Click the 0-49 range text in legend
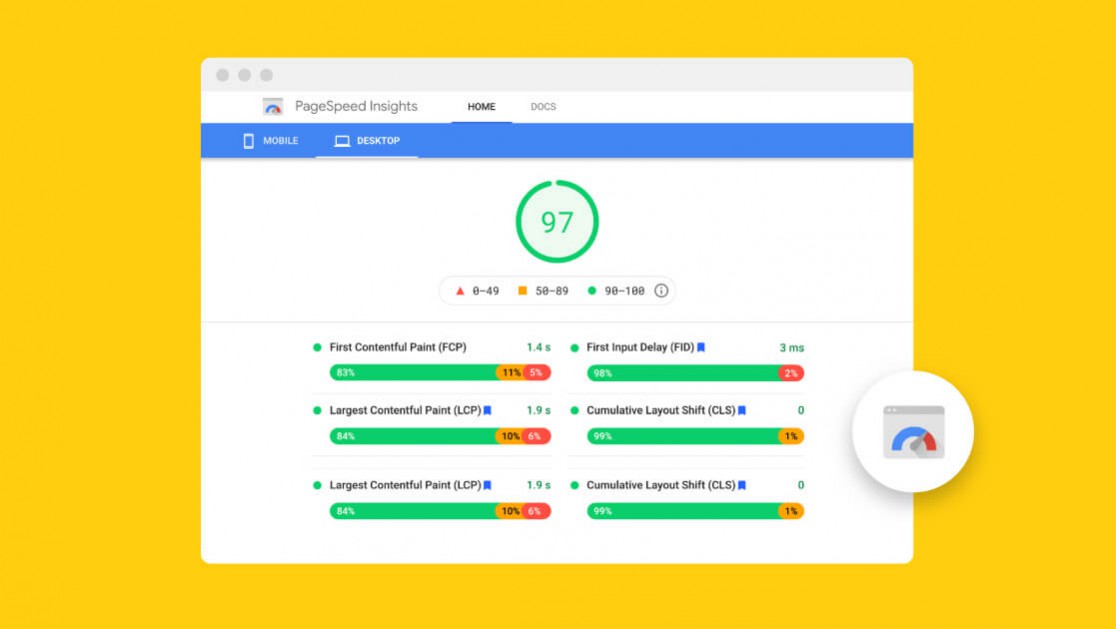 coord(485,291)
